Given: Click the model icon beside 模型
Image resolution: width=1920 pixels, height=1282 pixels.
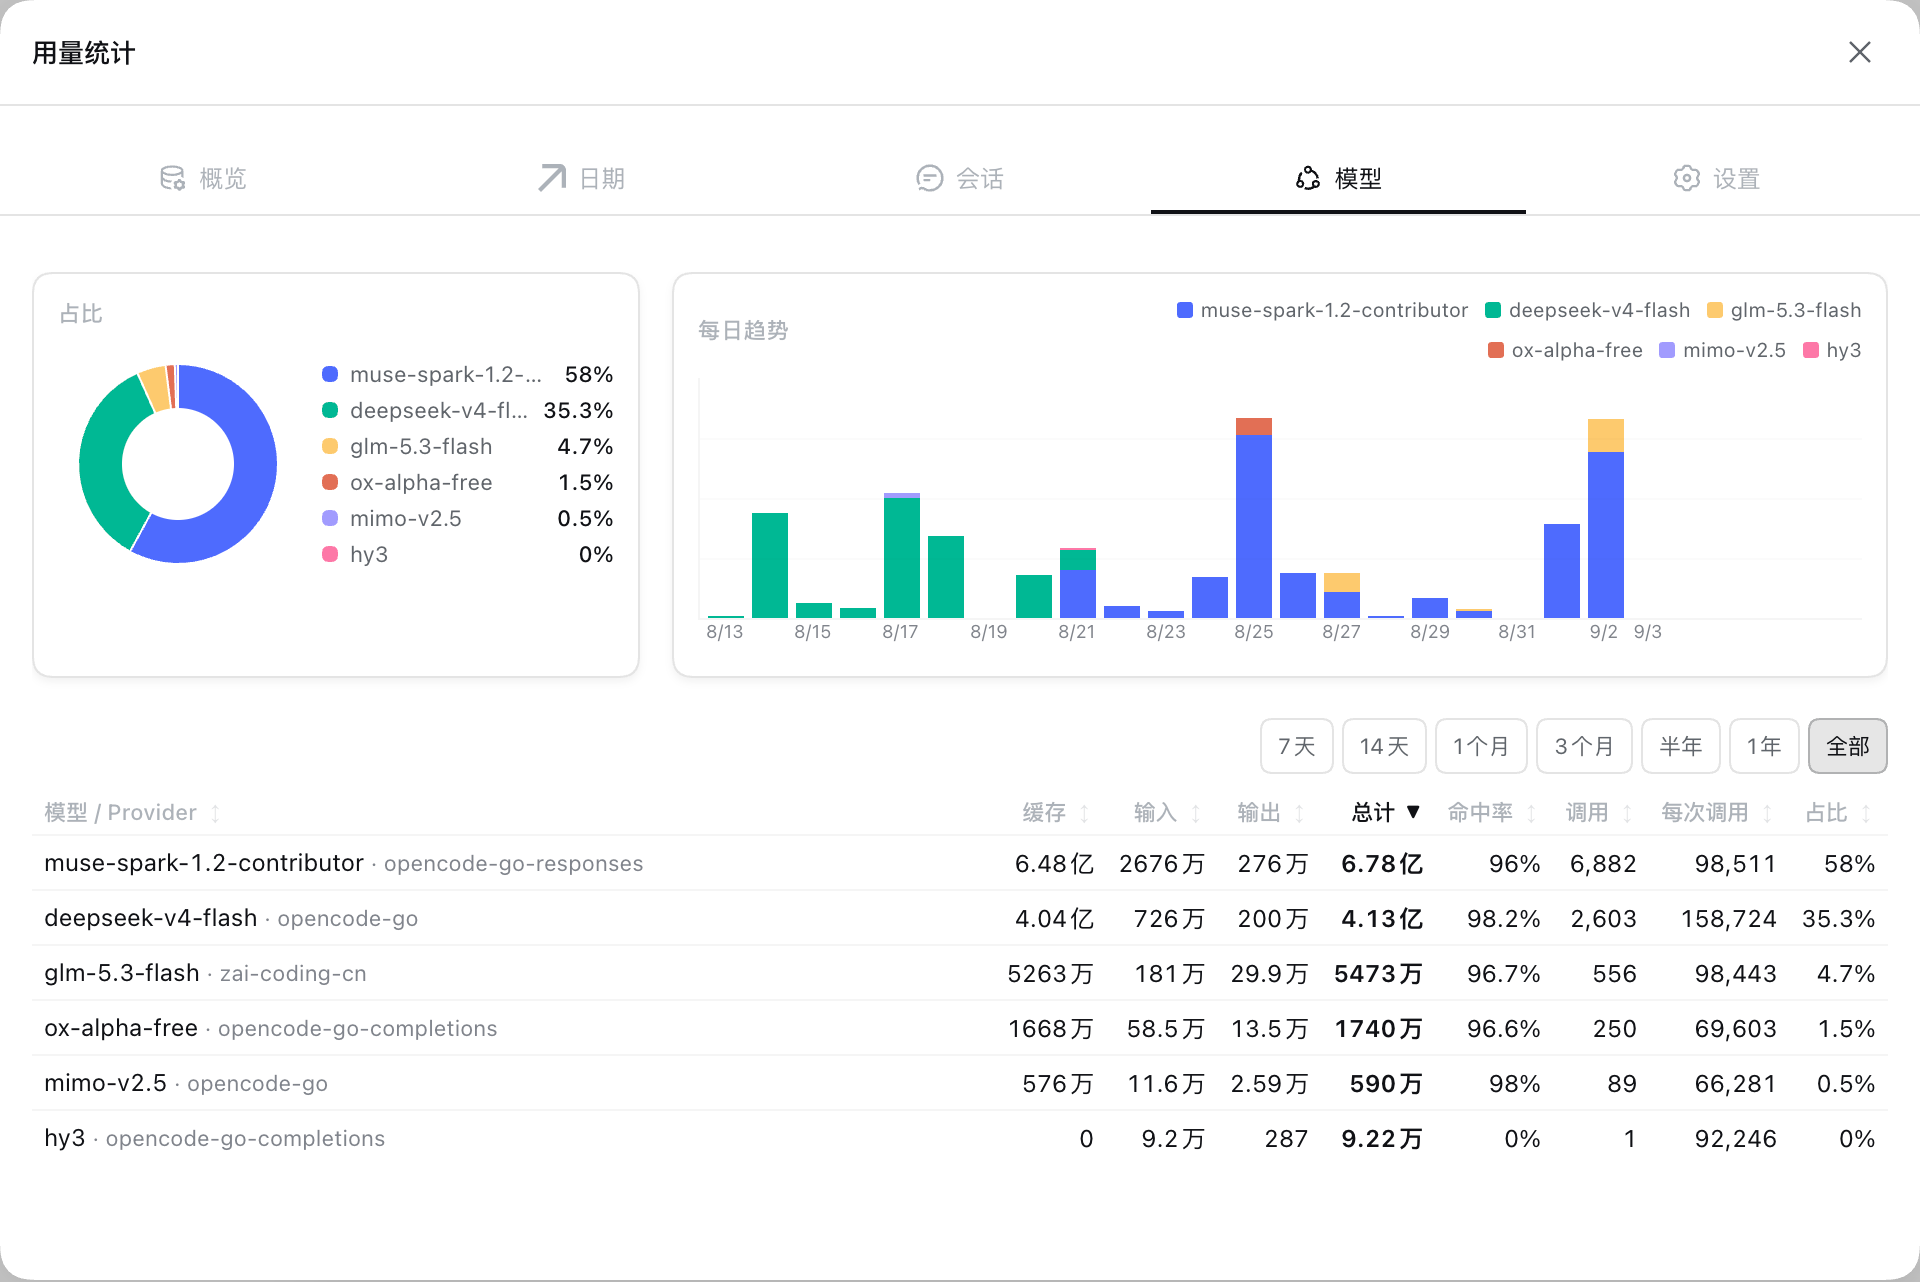Looking at the screenshot, I should click(1308, 178).
